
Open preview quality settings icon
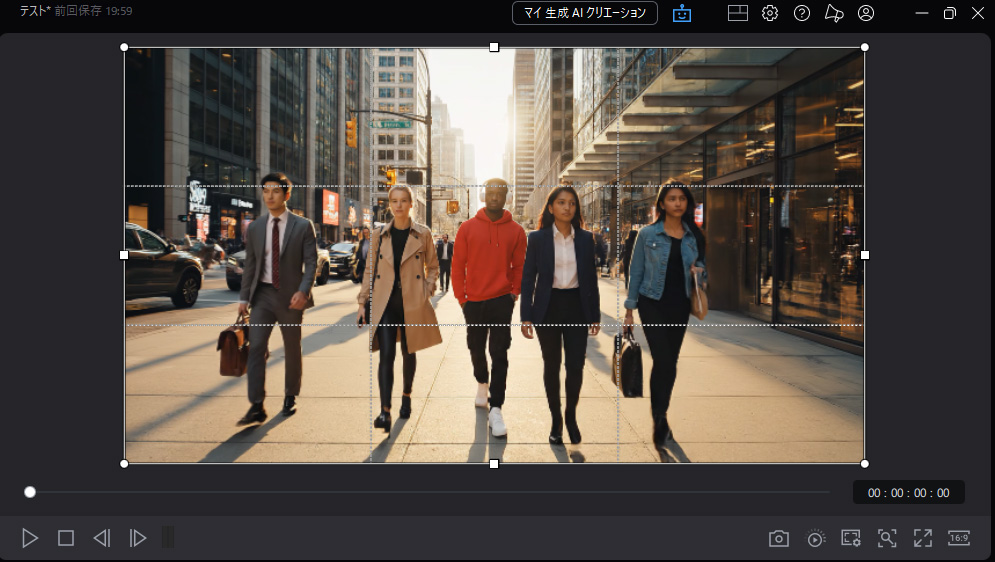[816, 538]
